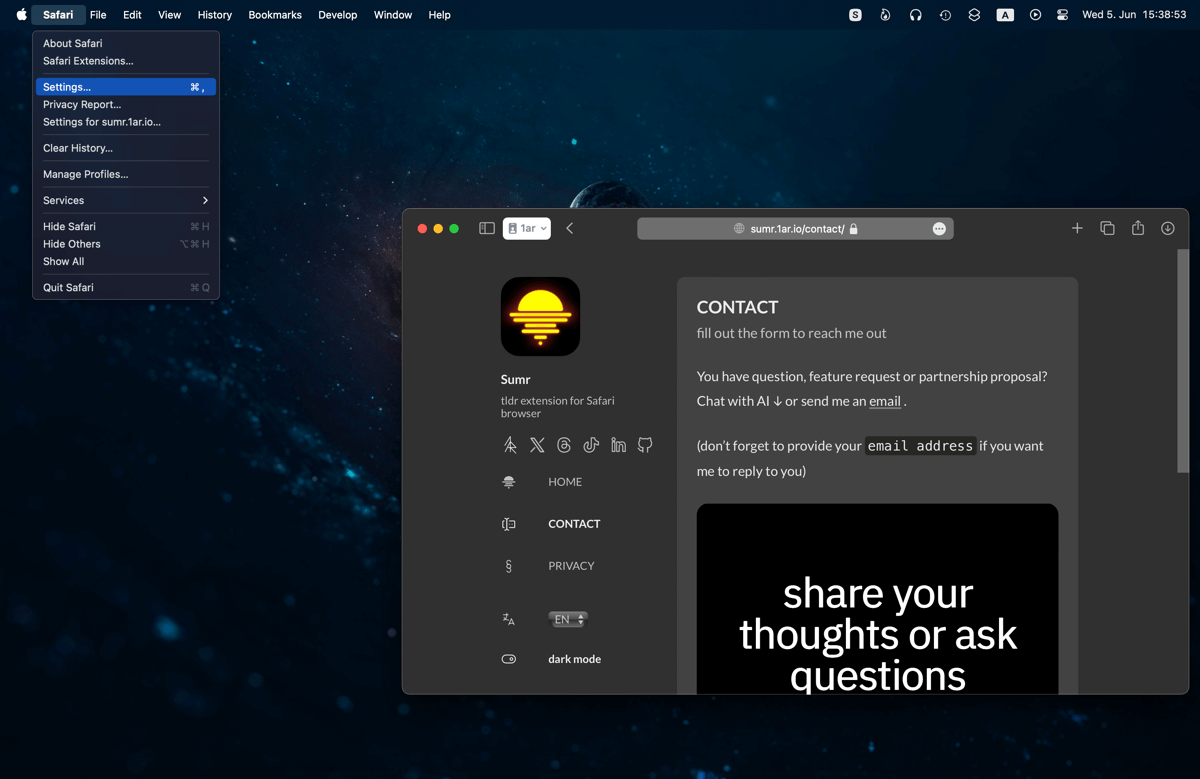
Task: Go back with Safari's back arrow
Action: pyautogui.click(x=570, y=228)
